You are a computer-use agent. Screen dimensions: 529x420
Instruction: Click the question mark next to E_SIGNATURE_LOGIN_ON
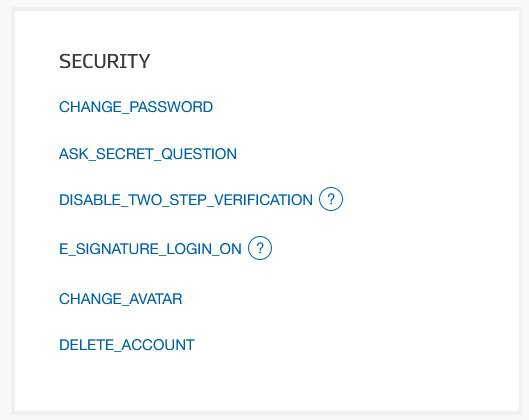(260, 248)
